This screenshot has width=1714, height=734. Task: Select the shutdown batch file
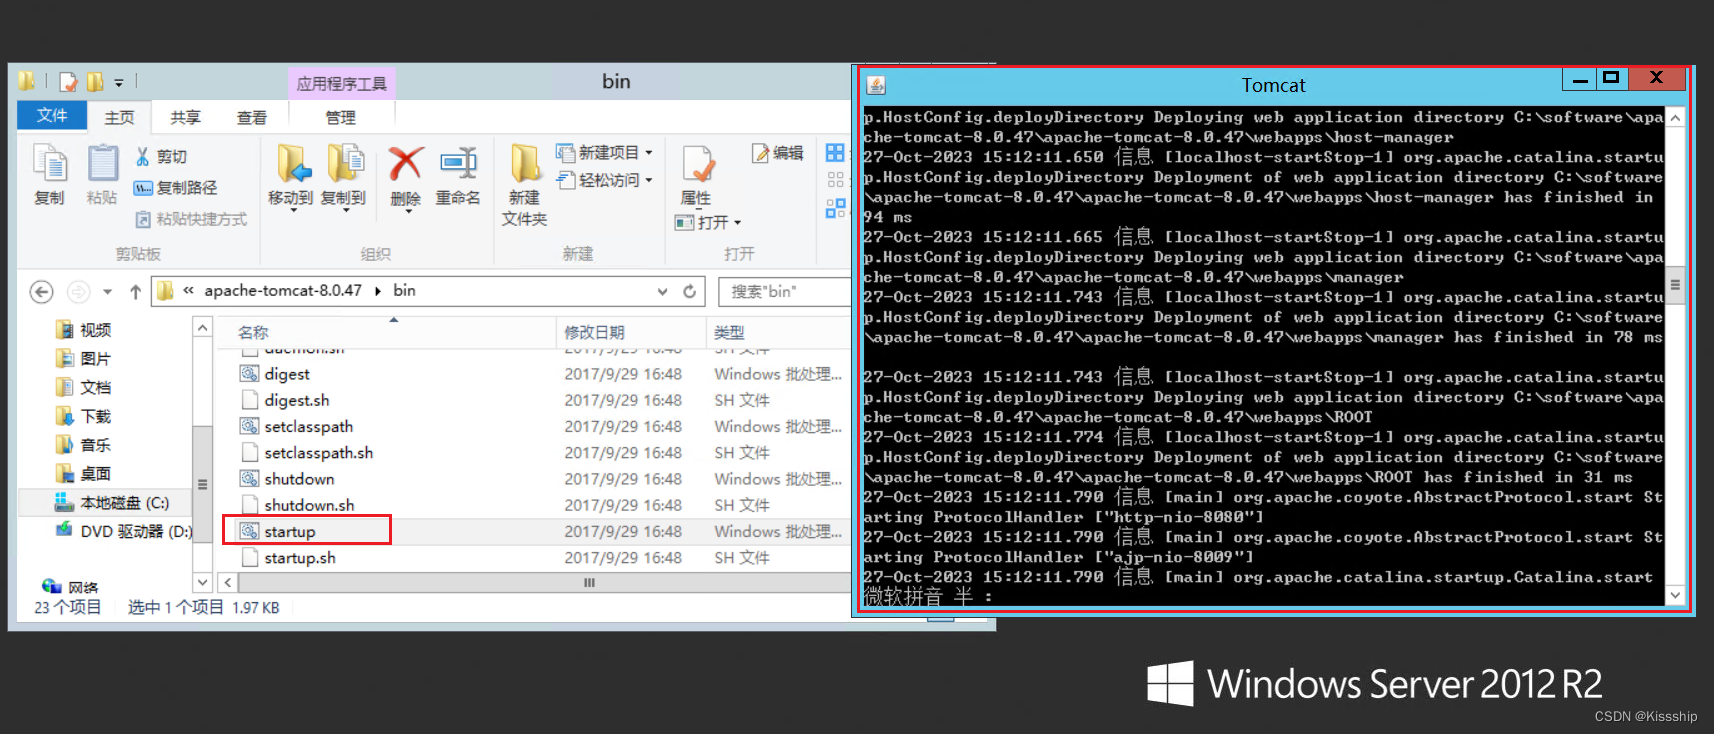[299, 479]
